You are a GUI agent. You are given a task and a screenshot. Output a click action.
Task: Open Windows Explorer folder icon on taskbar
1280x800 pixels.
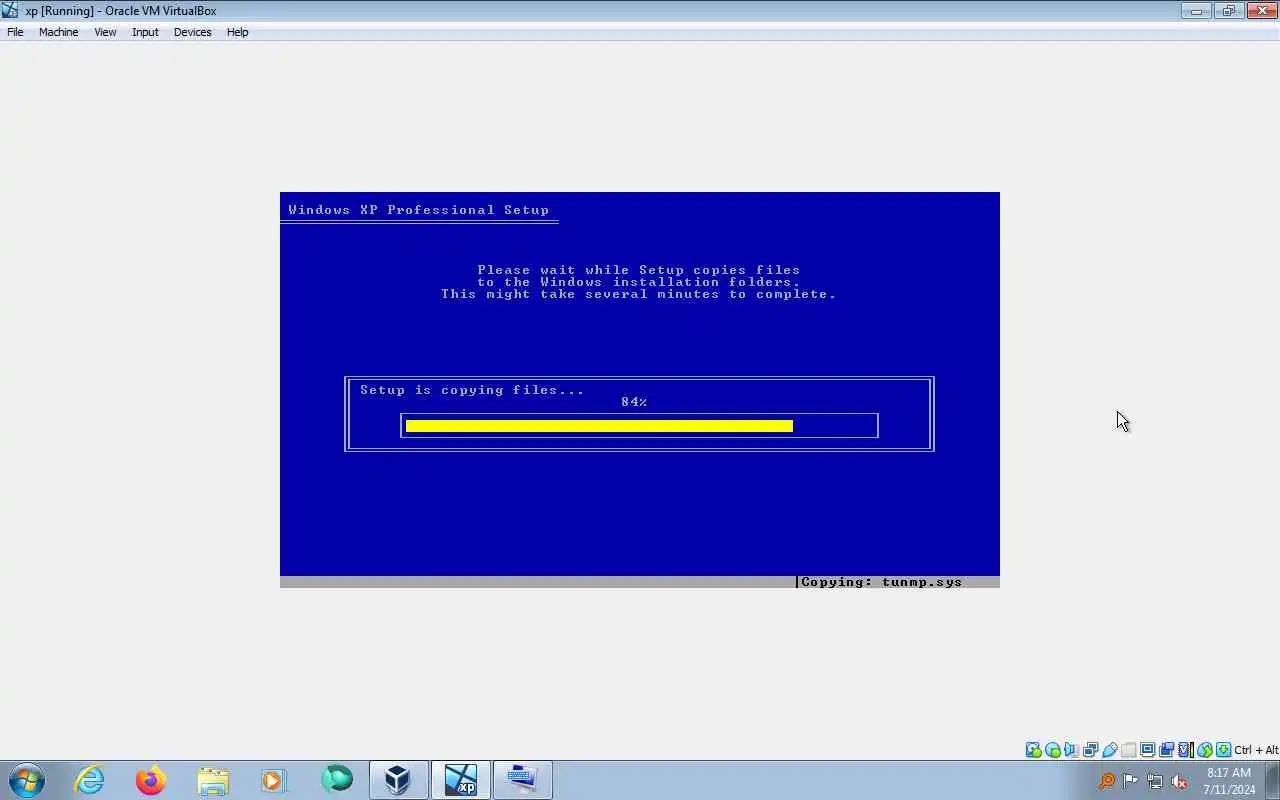click(x=213, y=780)
